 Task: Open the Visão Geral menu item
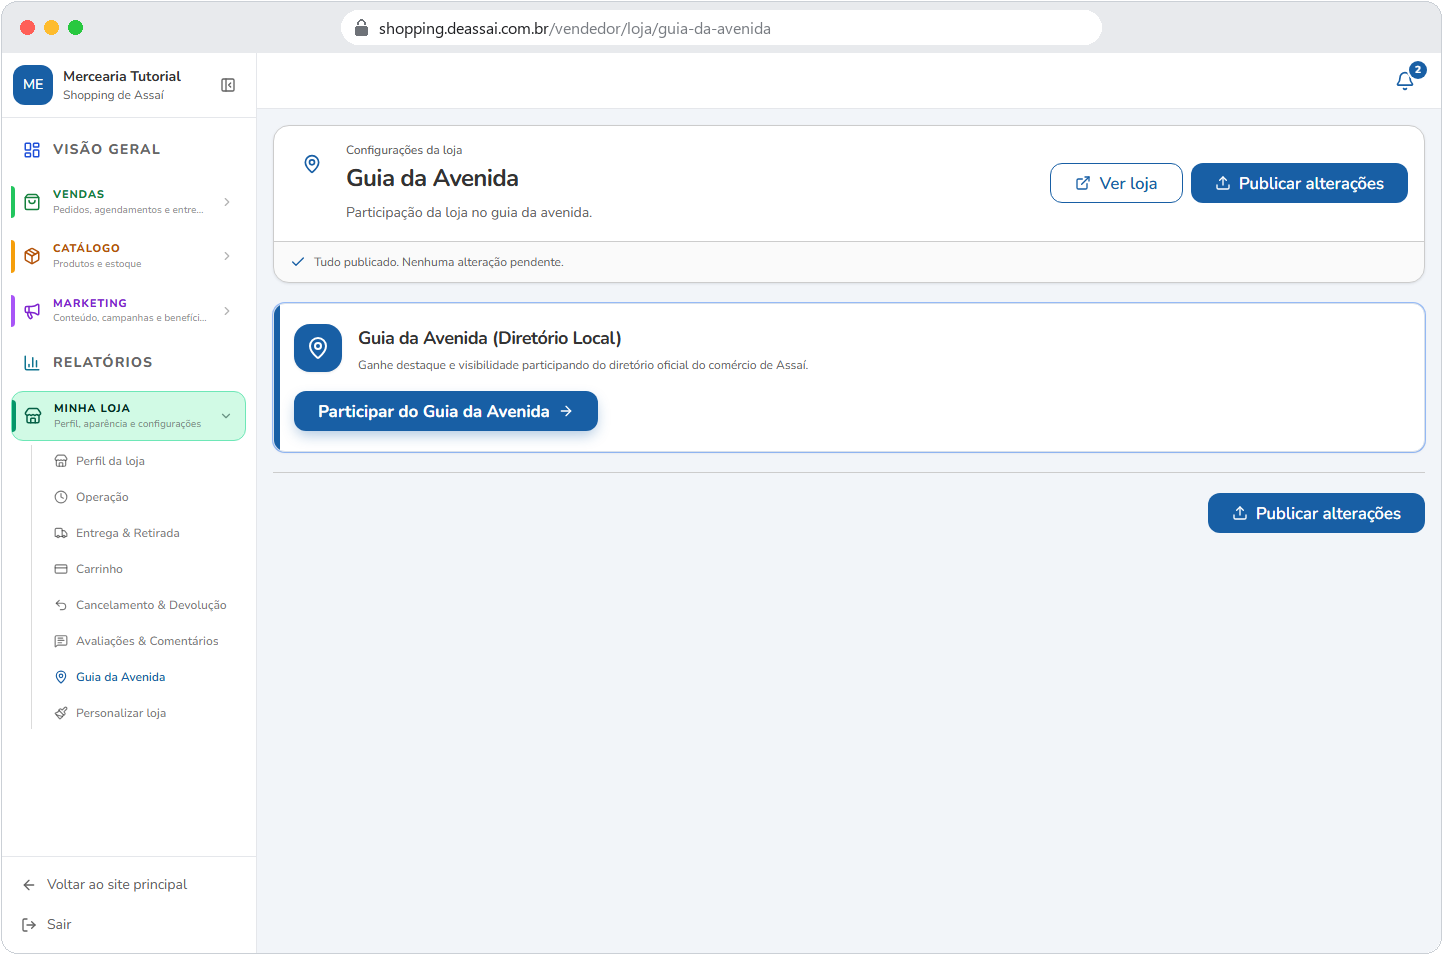[x=128, y=150]
